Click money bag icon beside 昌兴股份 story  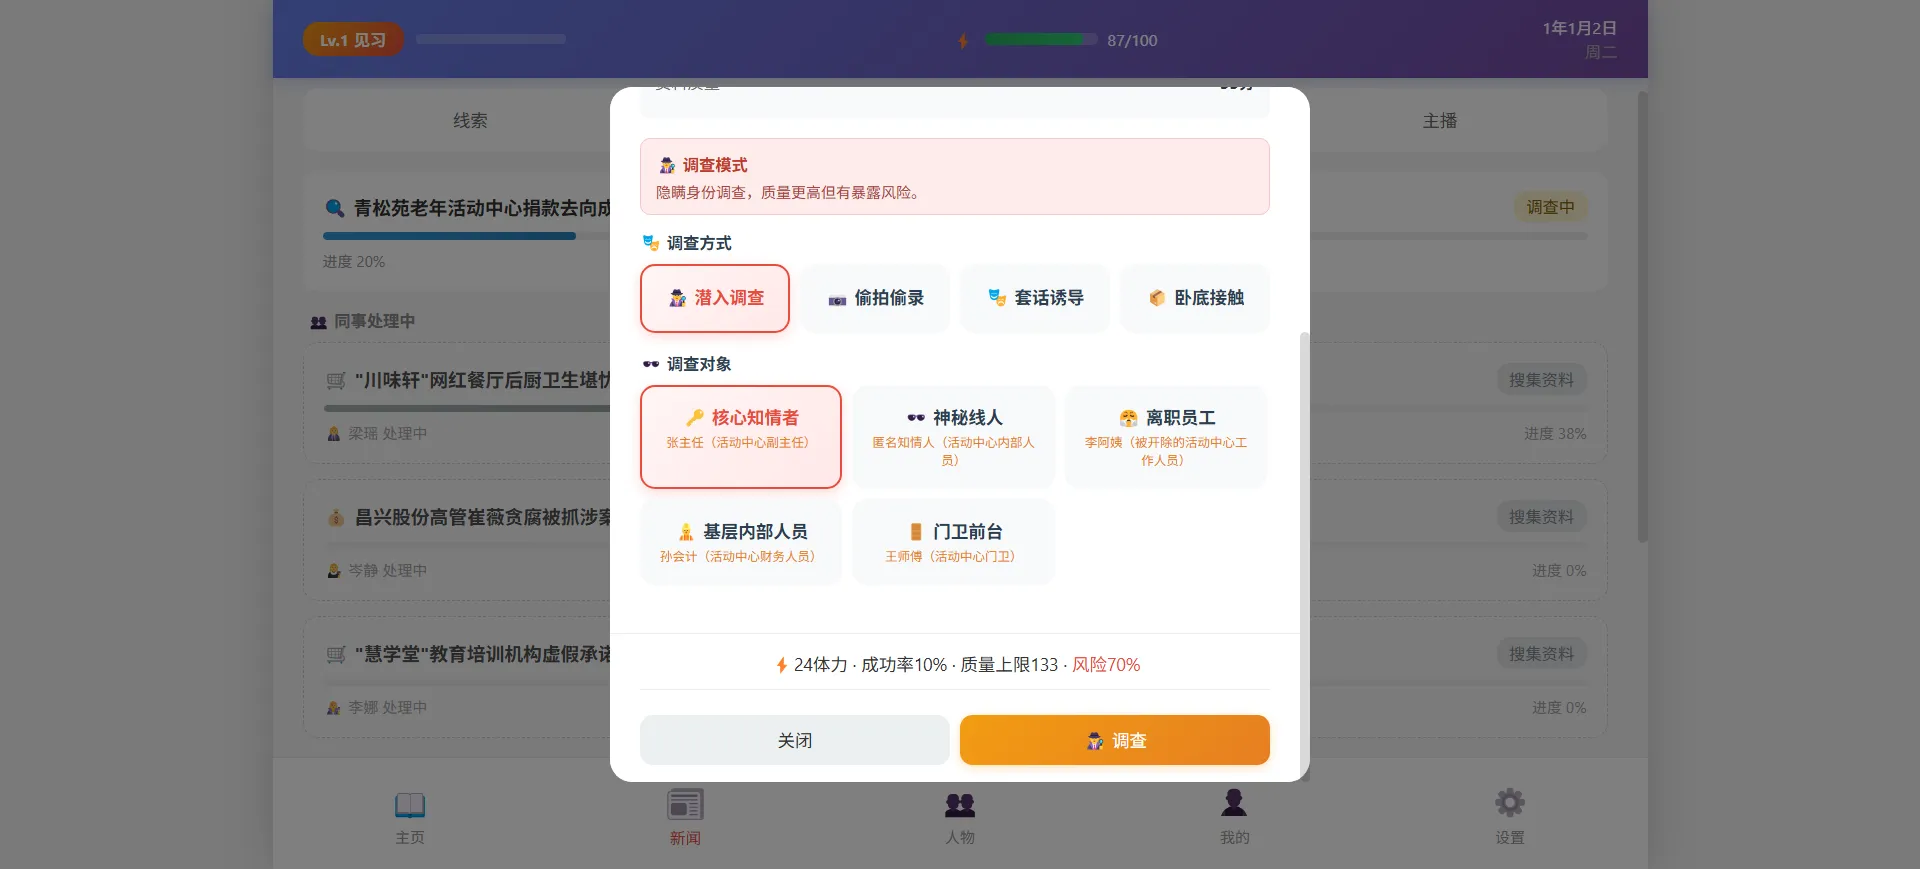click(336, 518)
